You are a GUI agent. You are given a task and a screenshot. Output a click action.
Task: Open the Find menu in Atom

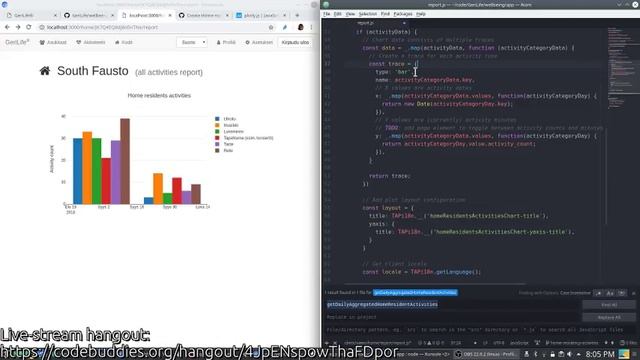(x=385, y=14)
